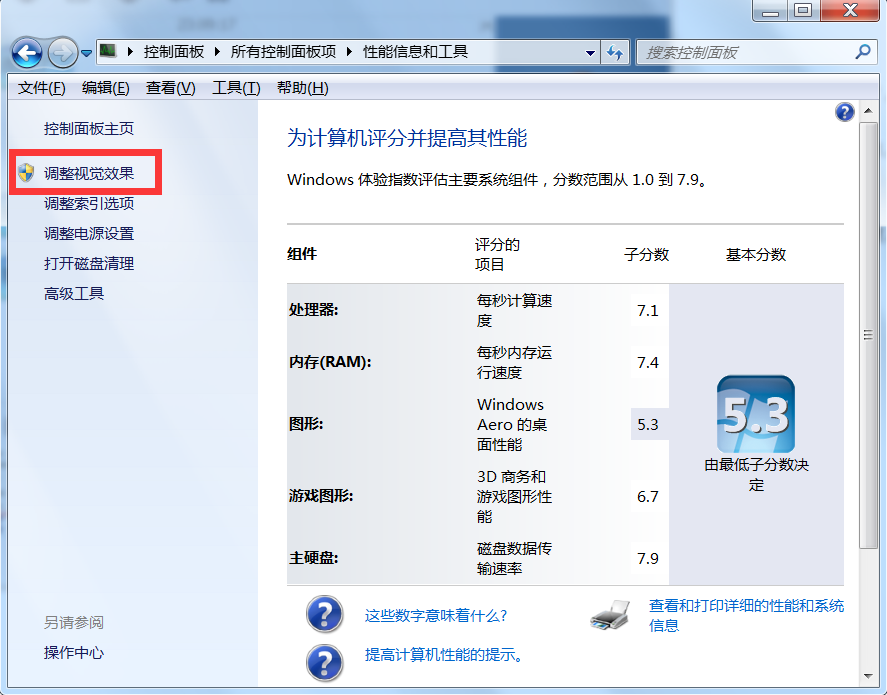Click the Back navigation arrow button
This screenshot has height=695, width=887.
27,53
